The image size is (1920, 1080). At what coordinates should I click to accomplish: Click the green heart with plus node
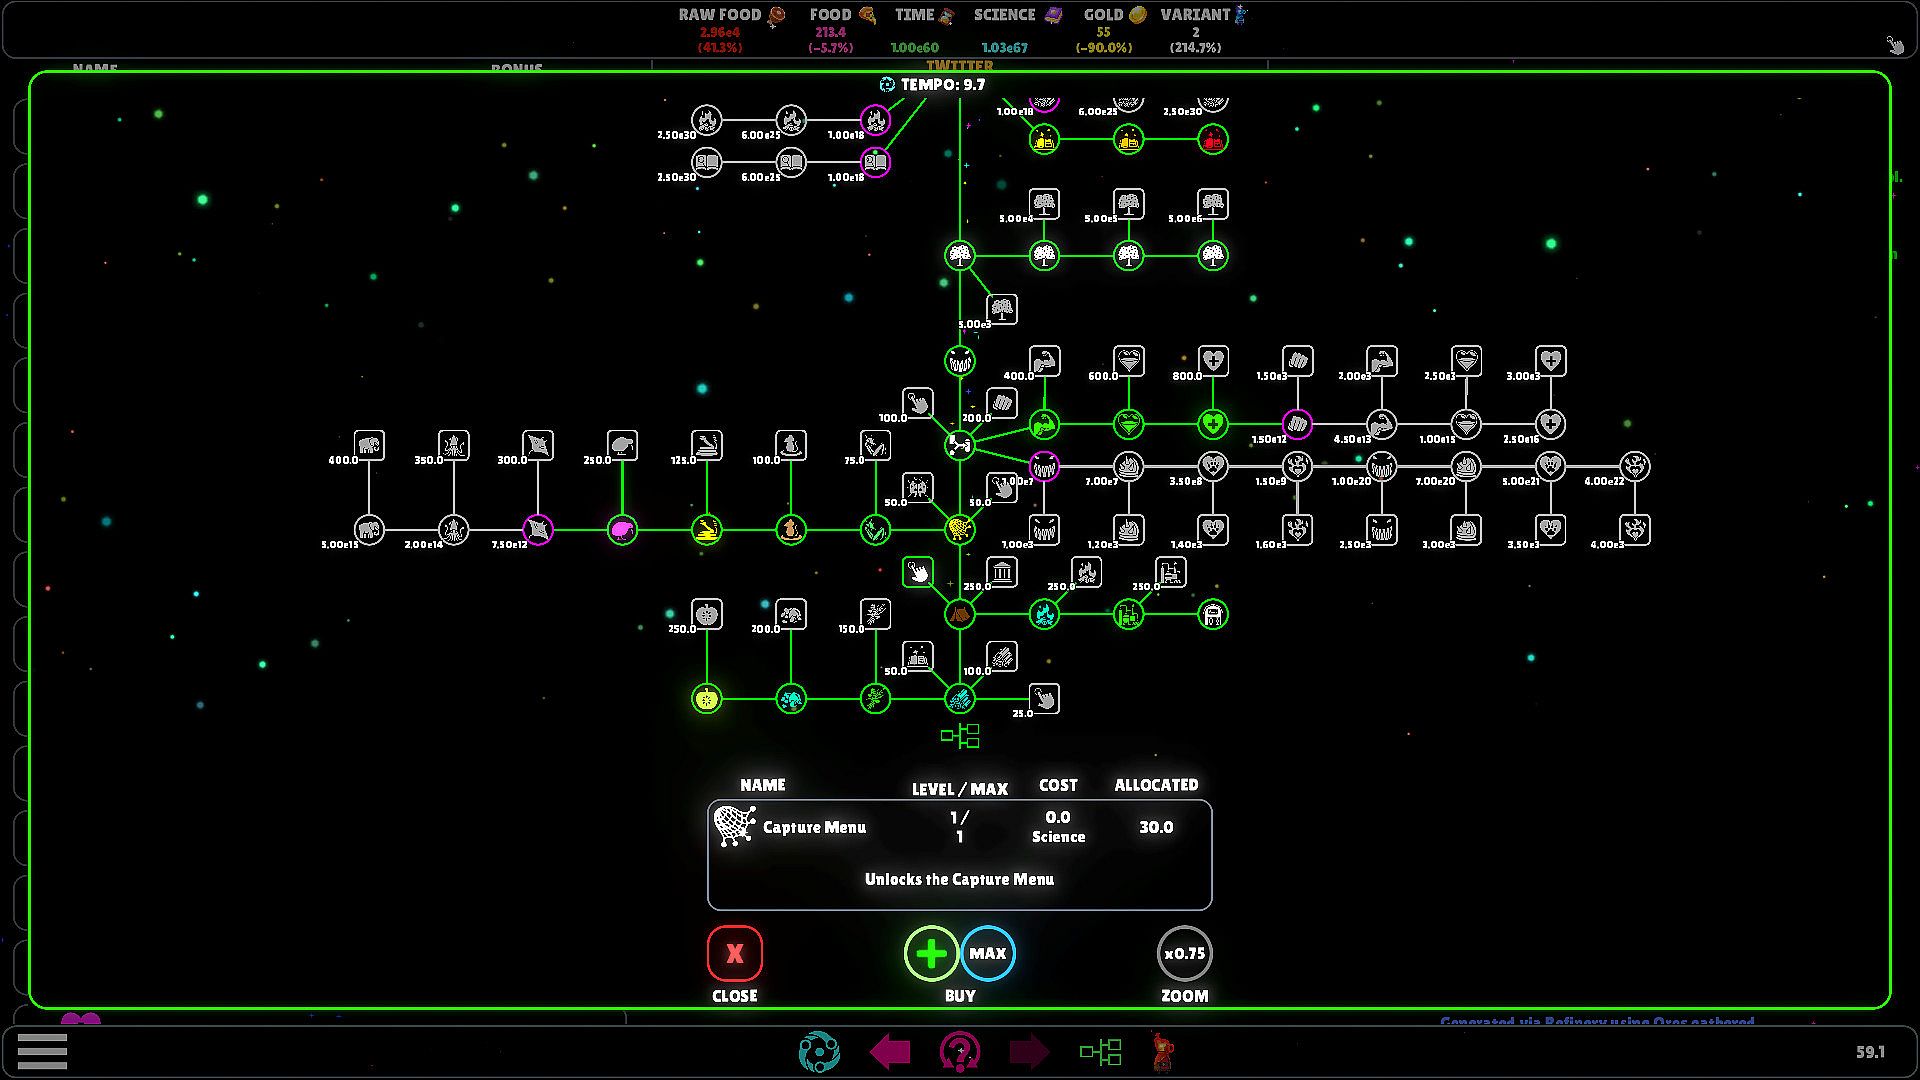click(1212, 424)
